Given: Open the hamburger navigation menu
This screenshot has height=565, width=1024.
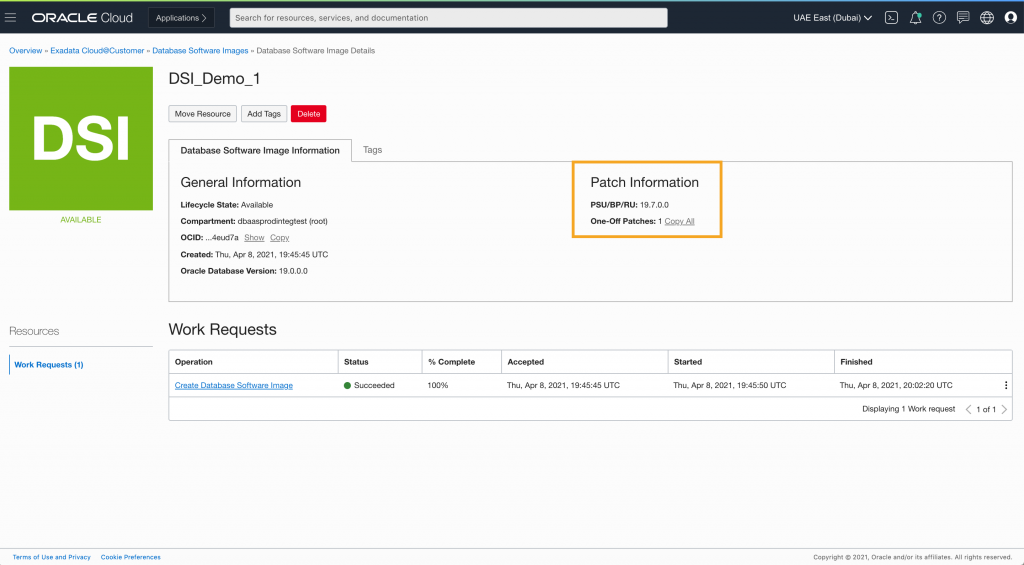Looking at the screenshot, I should 10,18.
